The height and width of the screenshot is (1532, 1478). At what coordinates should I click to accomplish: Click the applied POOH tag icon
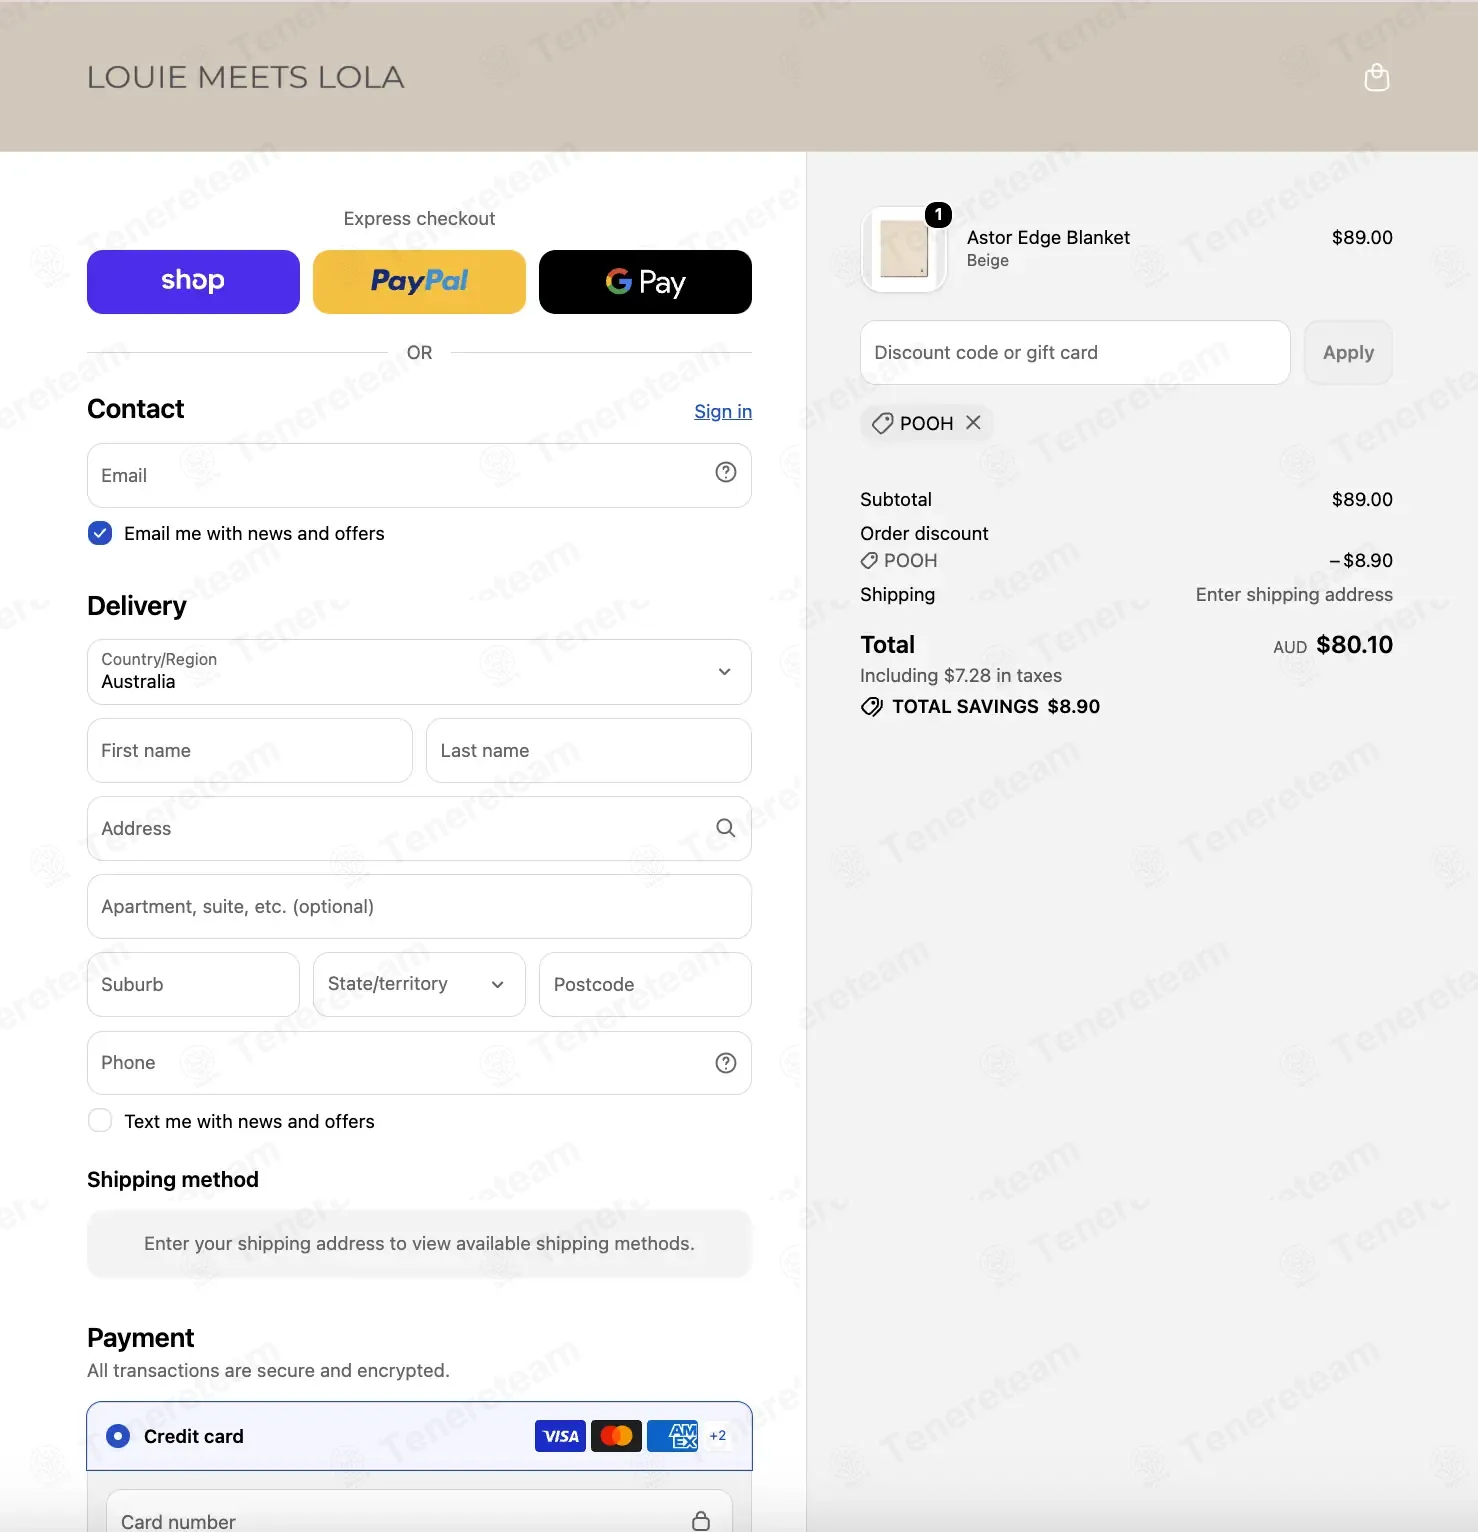(882, 423)
